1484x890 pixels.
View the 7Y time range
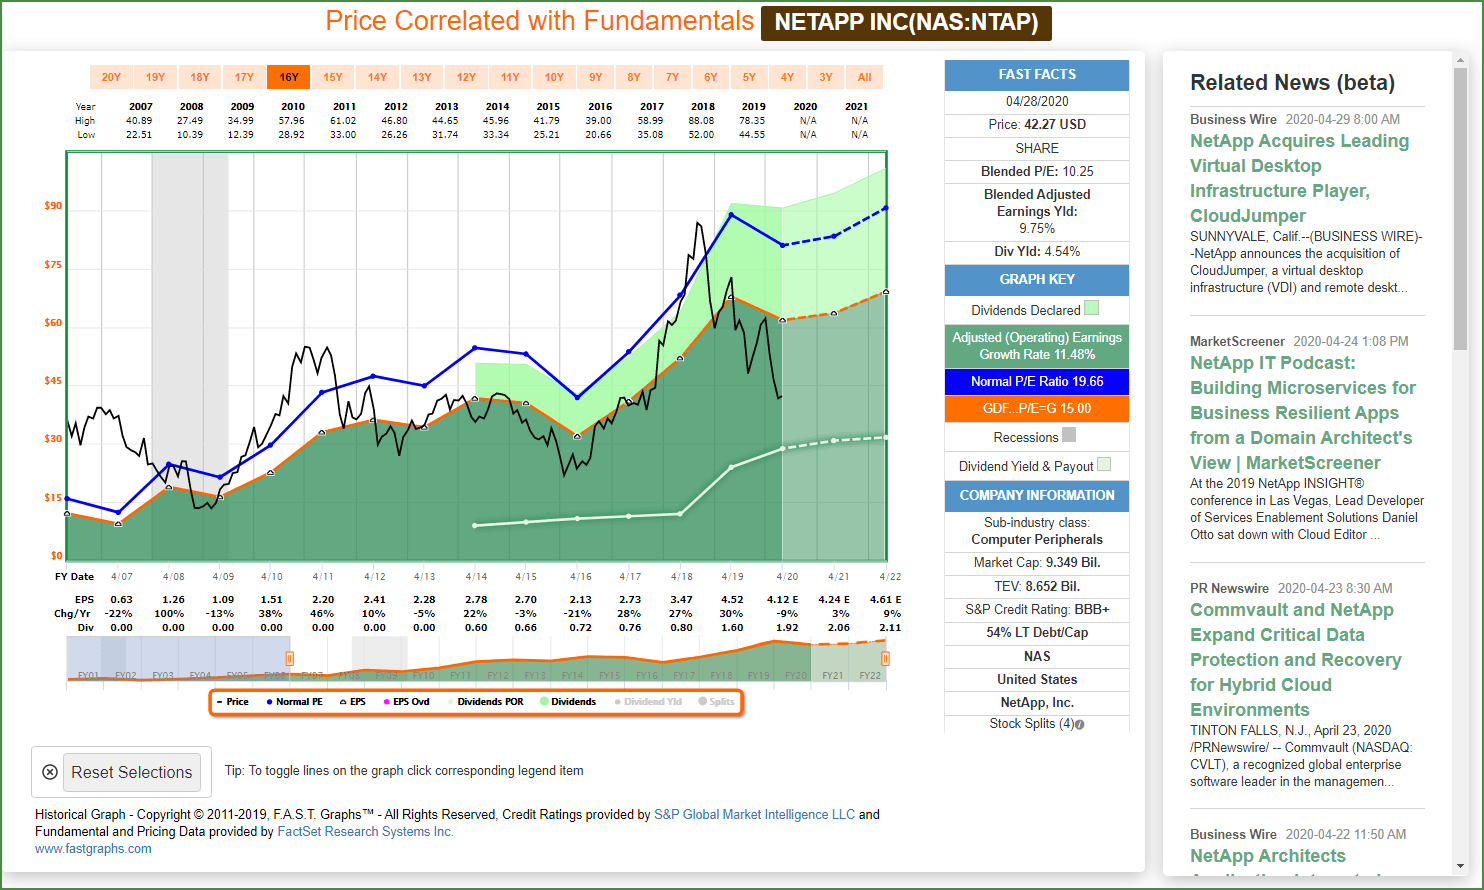672,77
